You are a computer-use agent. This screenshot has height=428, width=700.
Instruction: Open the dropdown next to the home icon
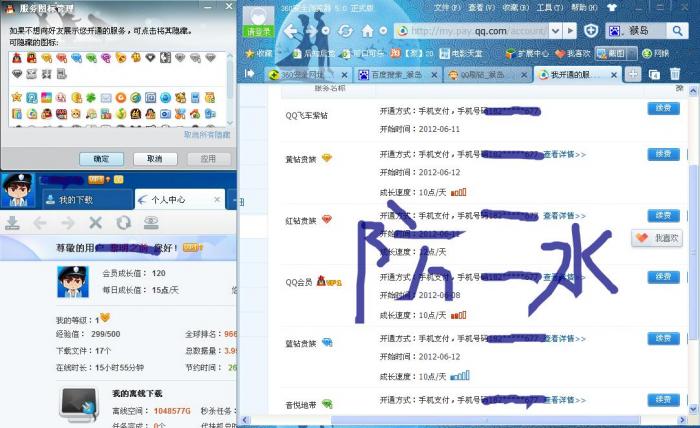coord(383,31)
